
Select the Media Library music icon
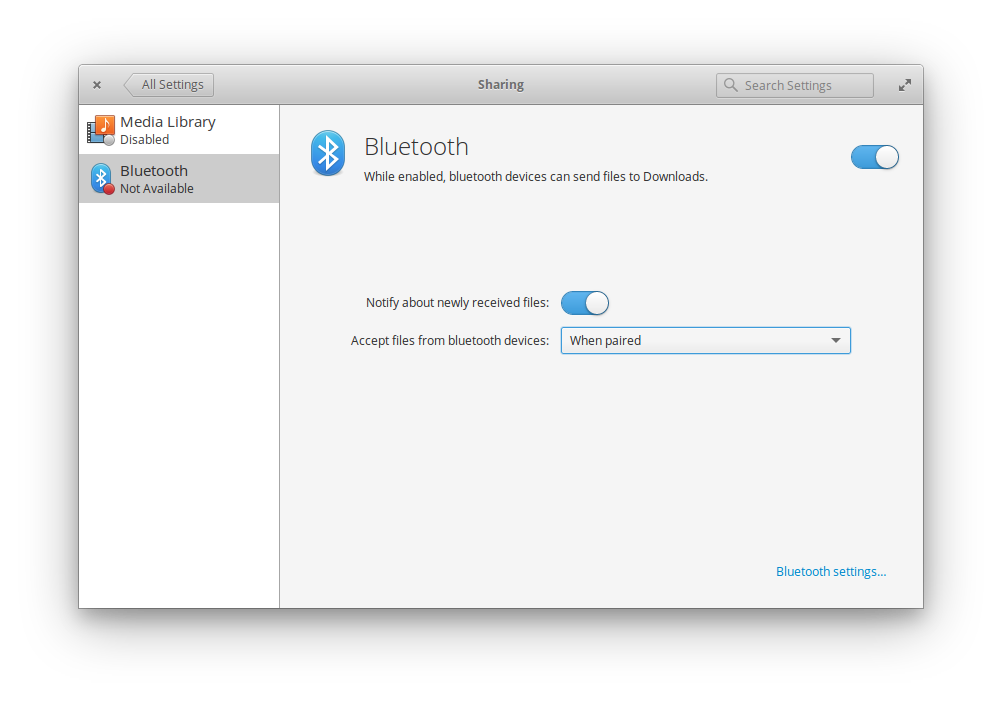(x=101, y=130)
